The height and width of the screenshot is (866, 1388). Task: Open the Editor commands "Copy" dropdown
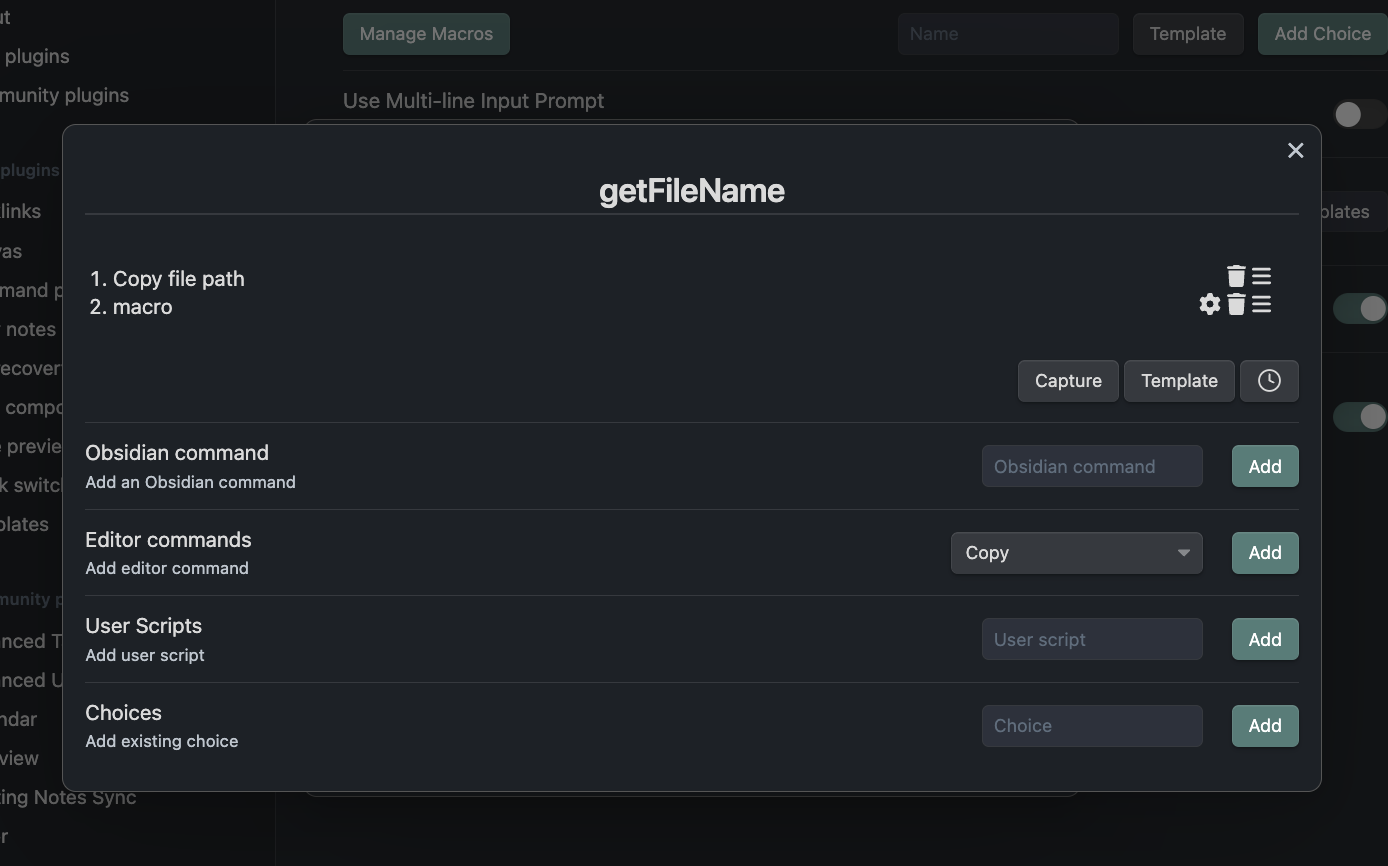click(x=1076, y=553)
